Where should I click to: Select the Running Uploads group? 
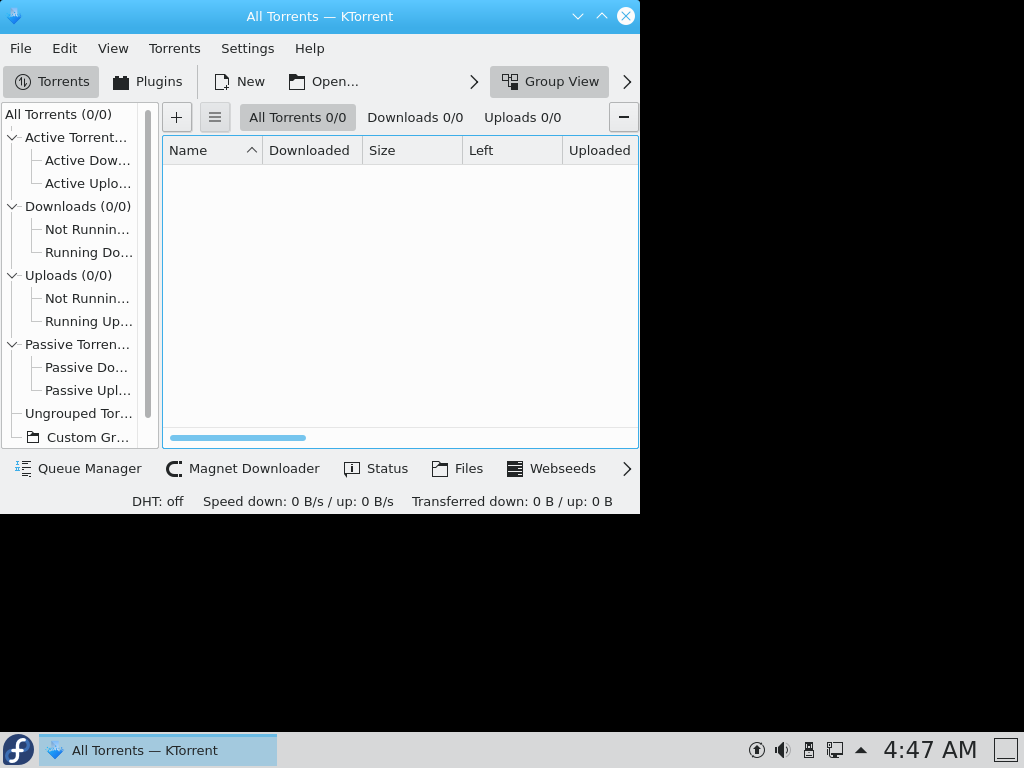click(x=88, y=321)
